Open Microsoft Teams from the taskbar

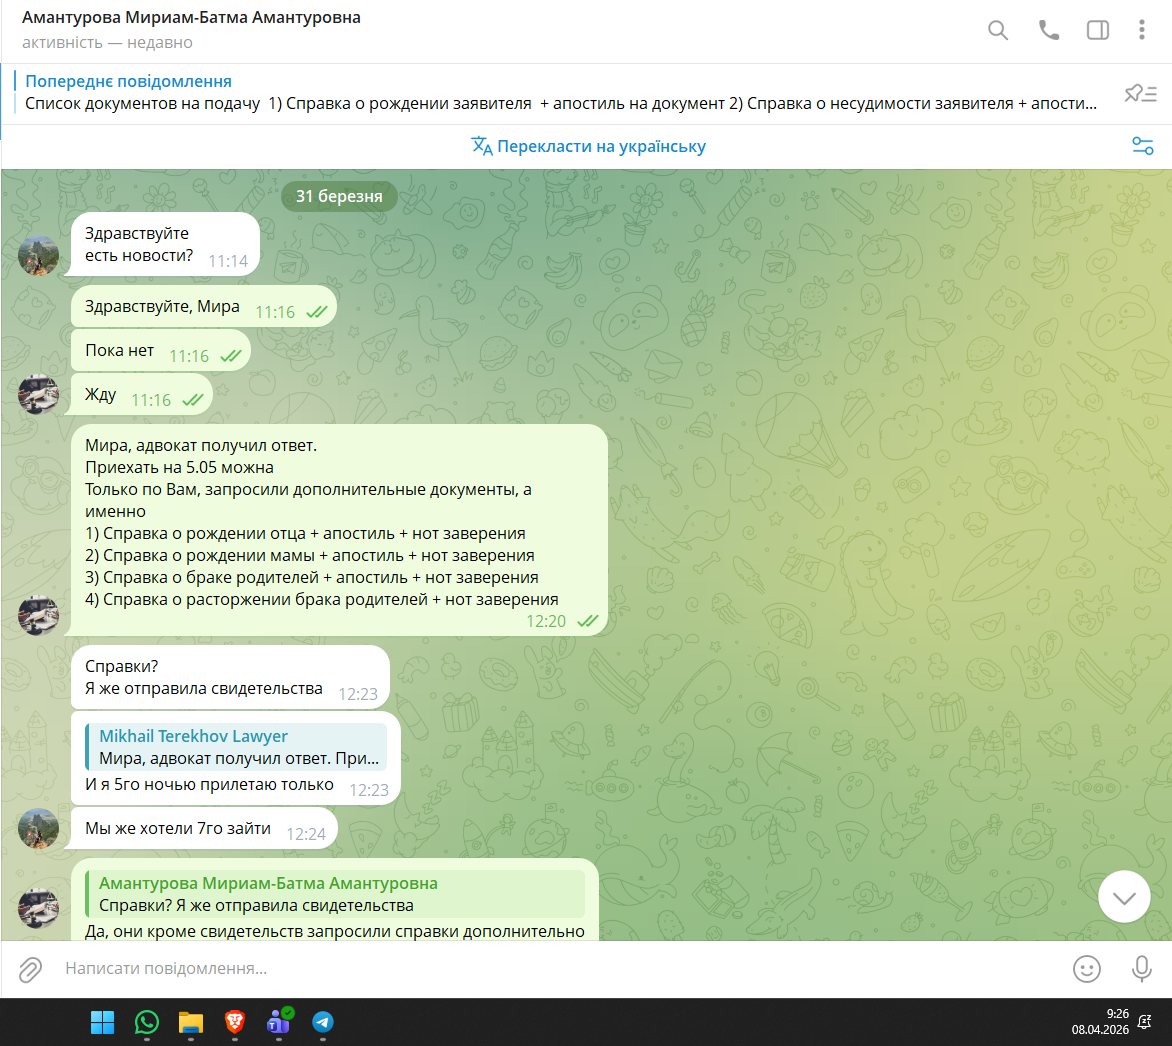coord(279,1022)
